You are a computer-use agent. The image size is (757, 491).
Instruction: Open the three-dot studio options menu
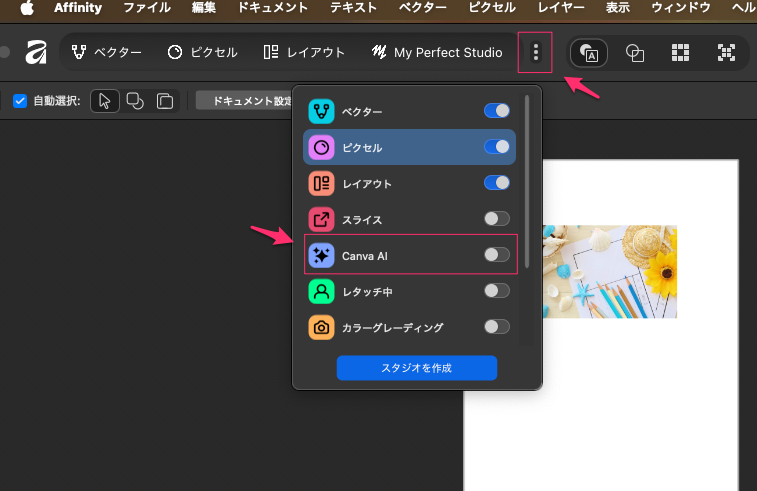pyautogui.click(x=535, y=52)
